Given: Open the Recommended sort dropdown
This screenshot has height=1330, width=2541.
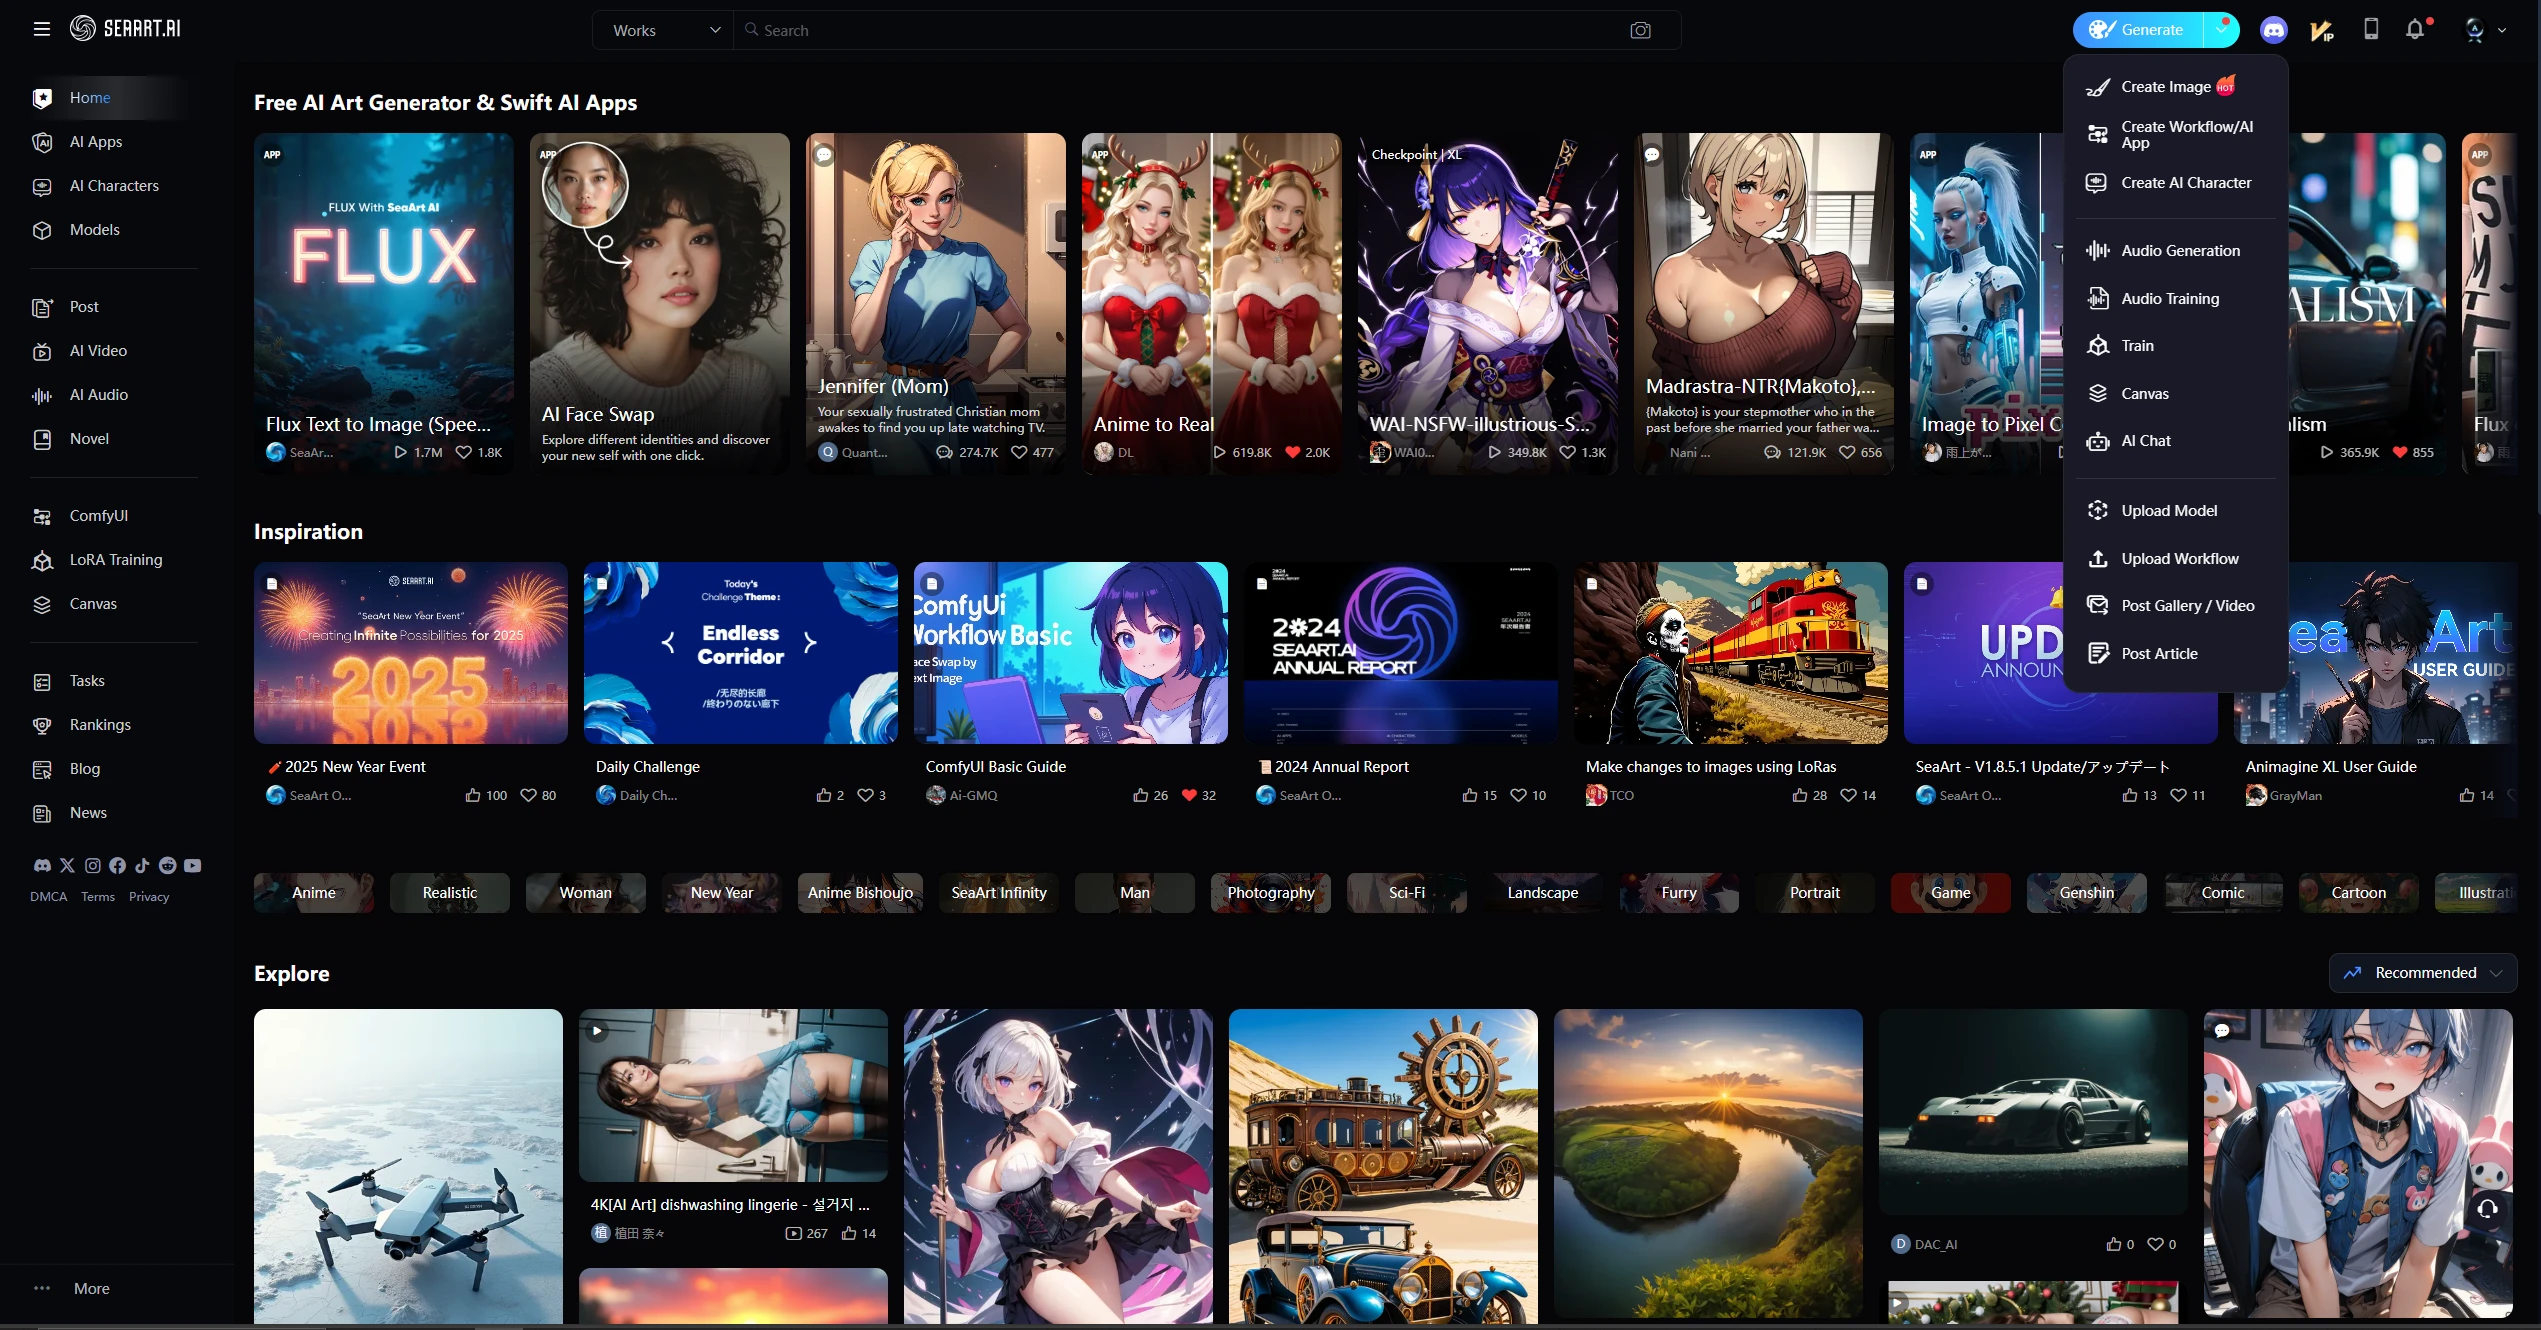Looking at the screenshot, I should [x=2422, y=972].
